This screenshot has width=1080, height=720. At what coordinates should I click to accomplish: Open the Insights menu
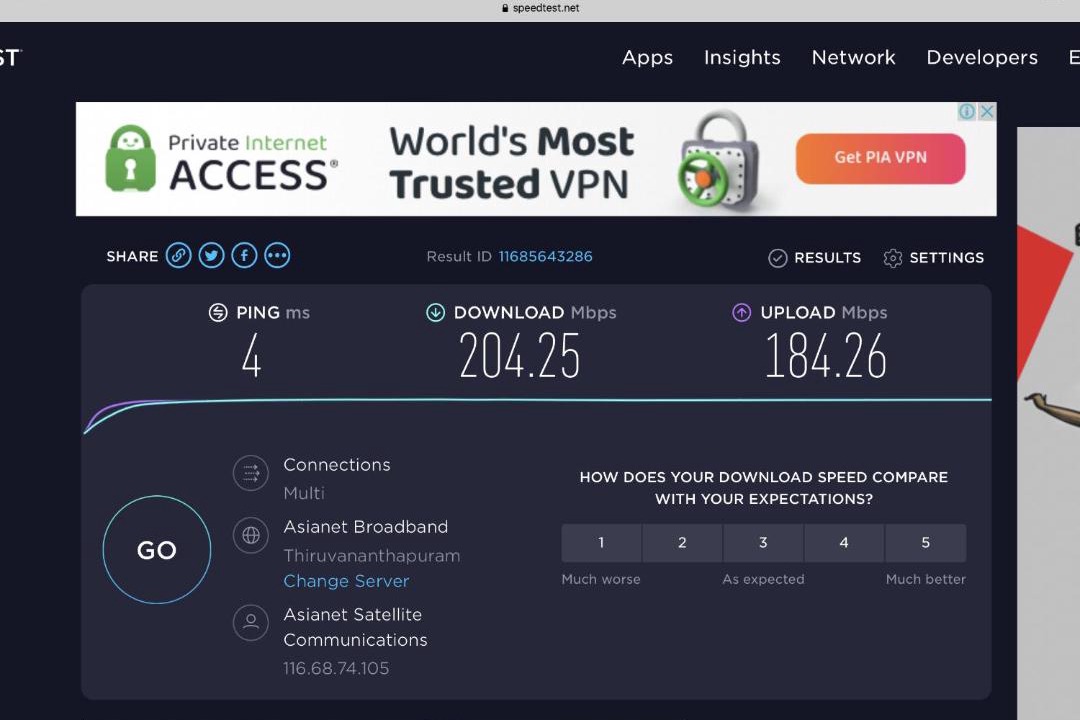(742, 58)
